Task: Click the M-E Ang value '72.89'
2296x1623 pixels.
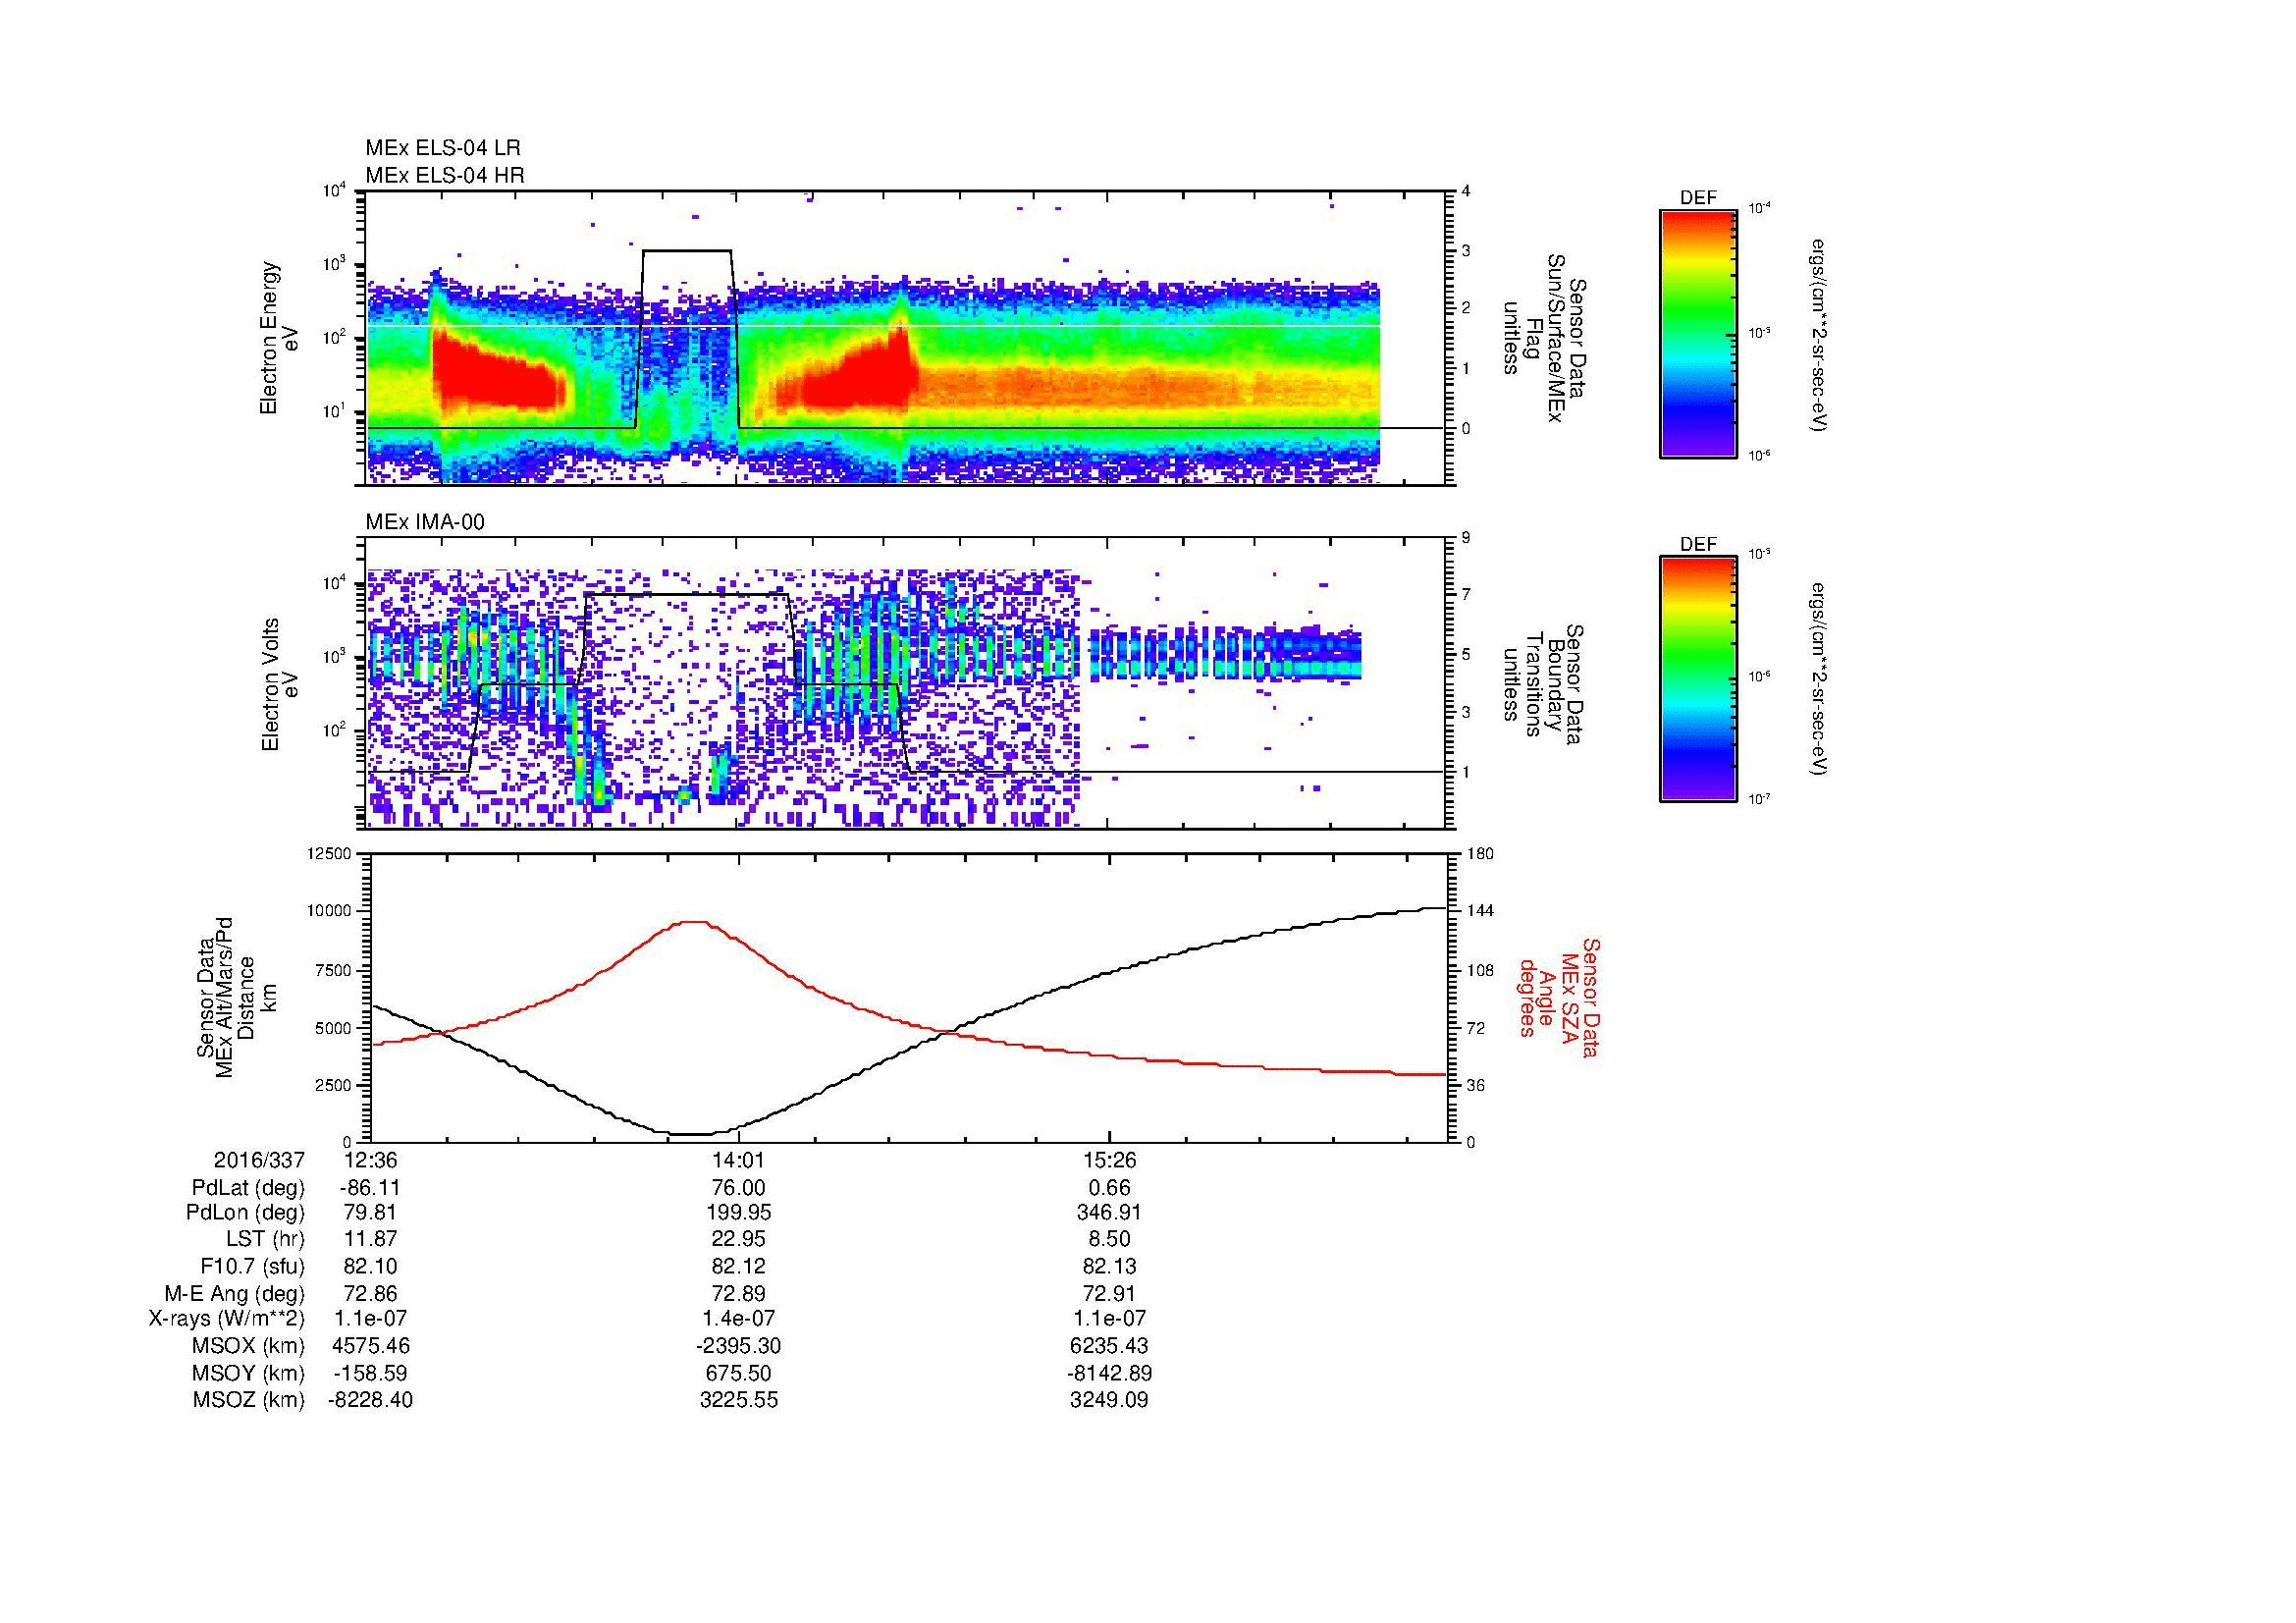Action: point(739,1293)
